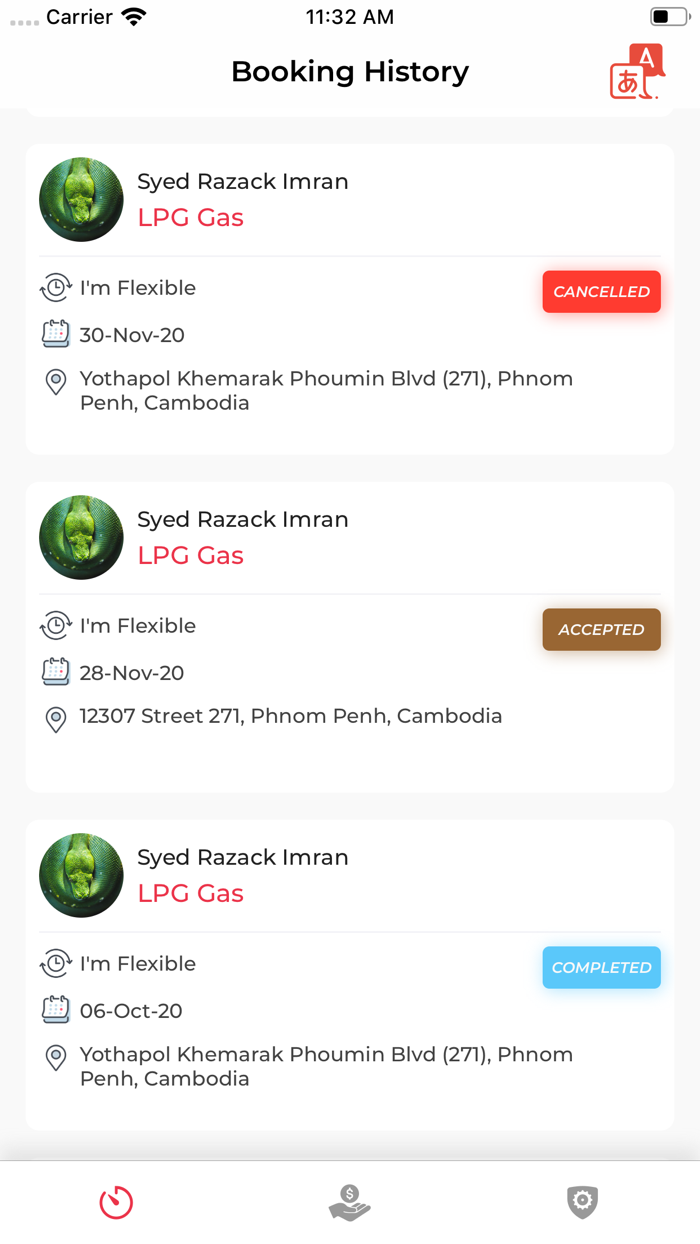Tap Syed Razack Imran in the accepted booking

tap(243, 519)
